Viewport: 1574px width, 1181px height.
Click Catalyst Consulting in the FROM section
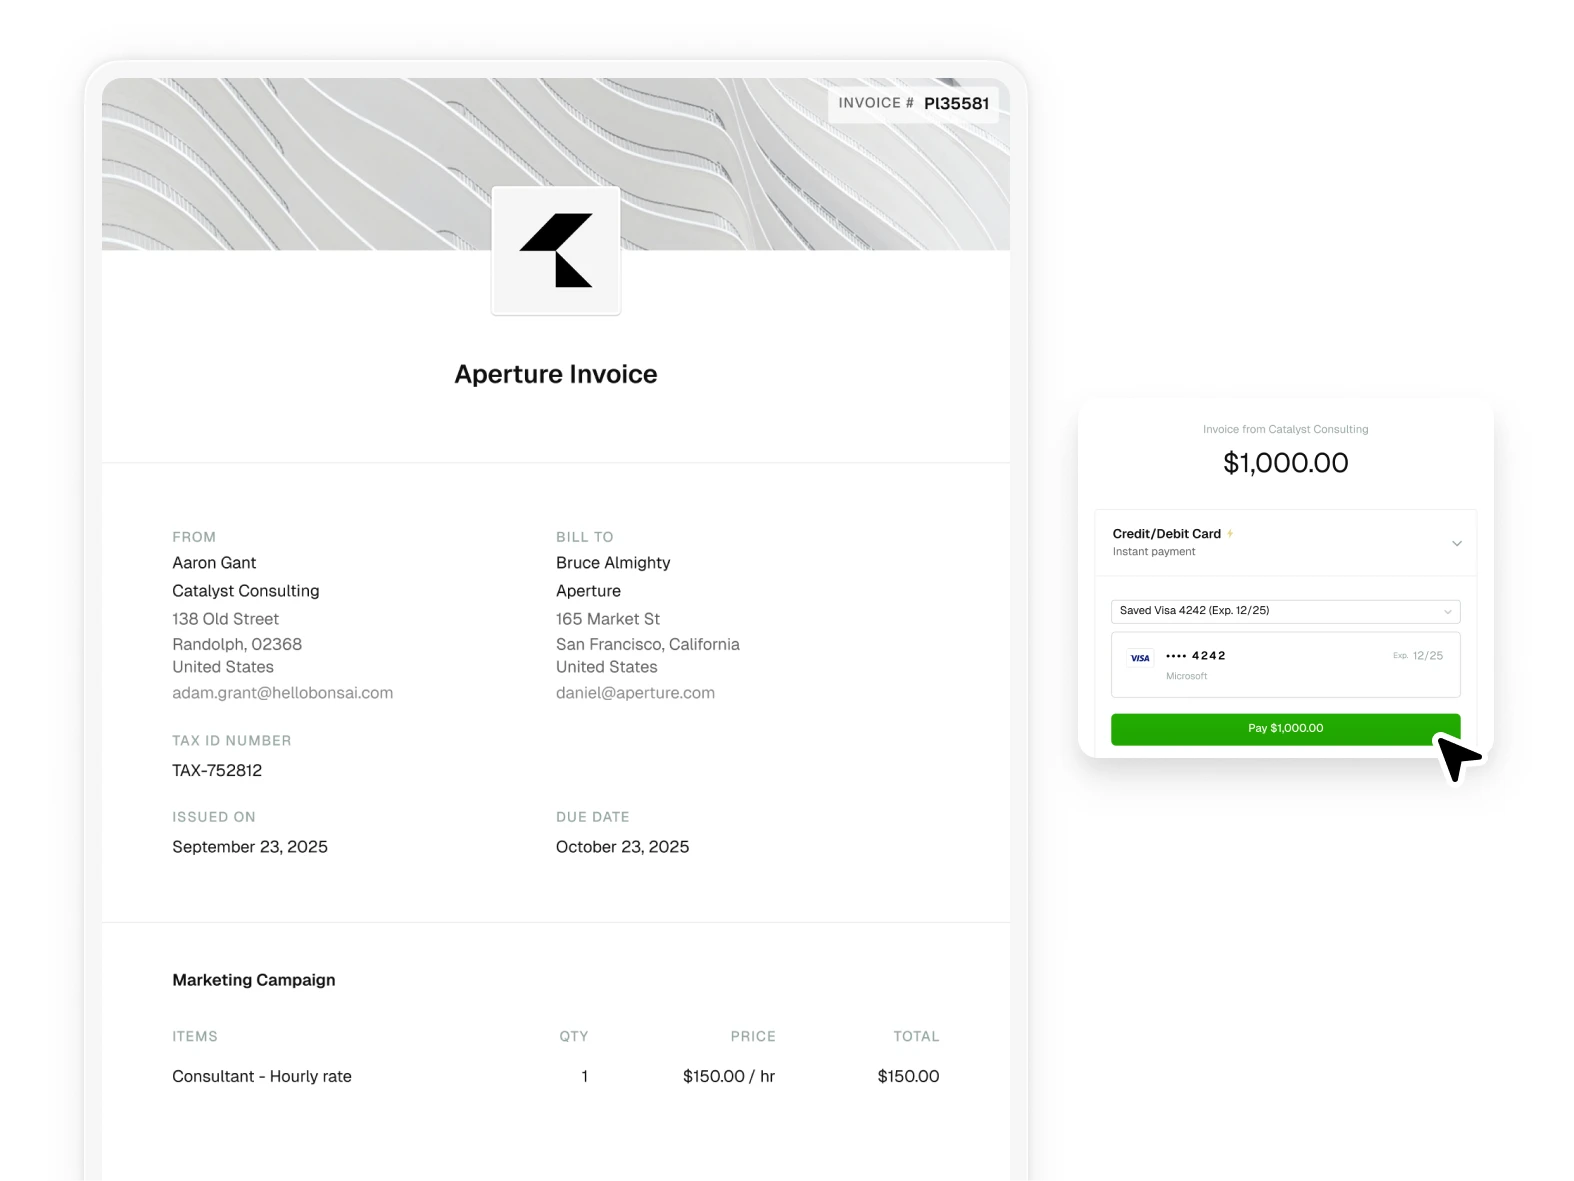(x=246, y=591)
